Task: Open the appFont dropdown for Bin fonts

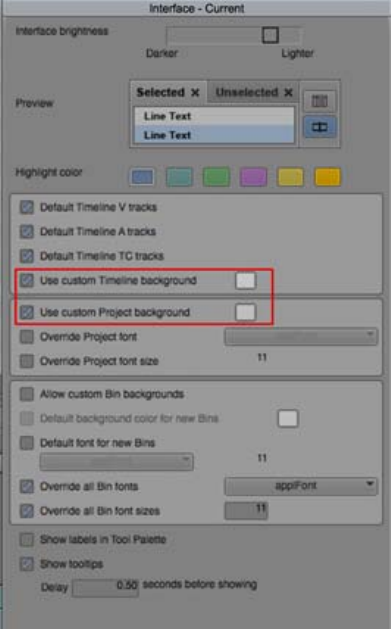Action: pyautogui.click(x=301, y=486)
